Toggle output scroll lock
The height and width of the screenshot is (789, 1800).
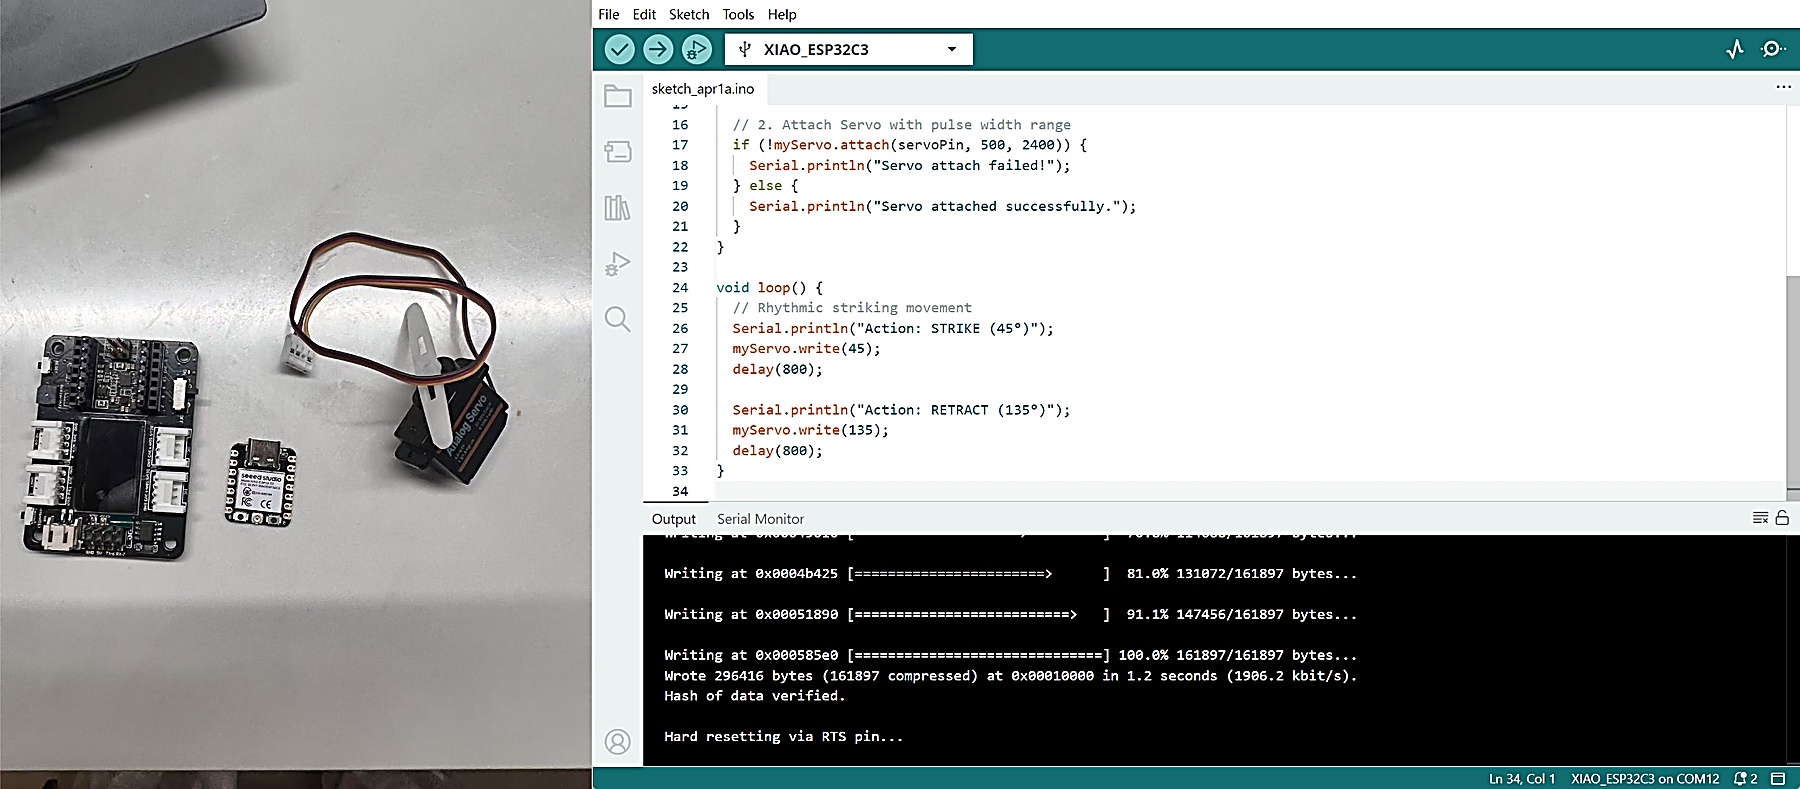pos(1782,518)
